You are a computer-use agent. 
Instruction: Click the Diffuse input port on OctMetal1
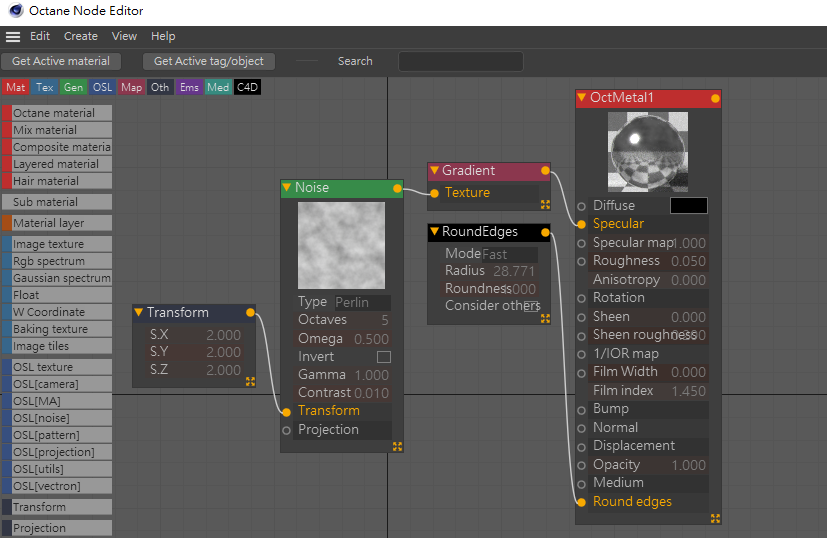(x=581, y=206)
